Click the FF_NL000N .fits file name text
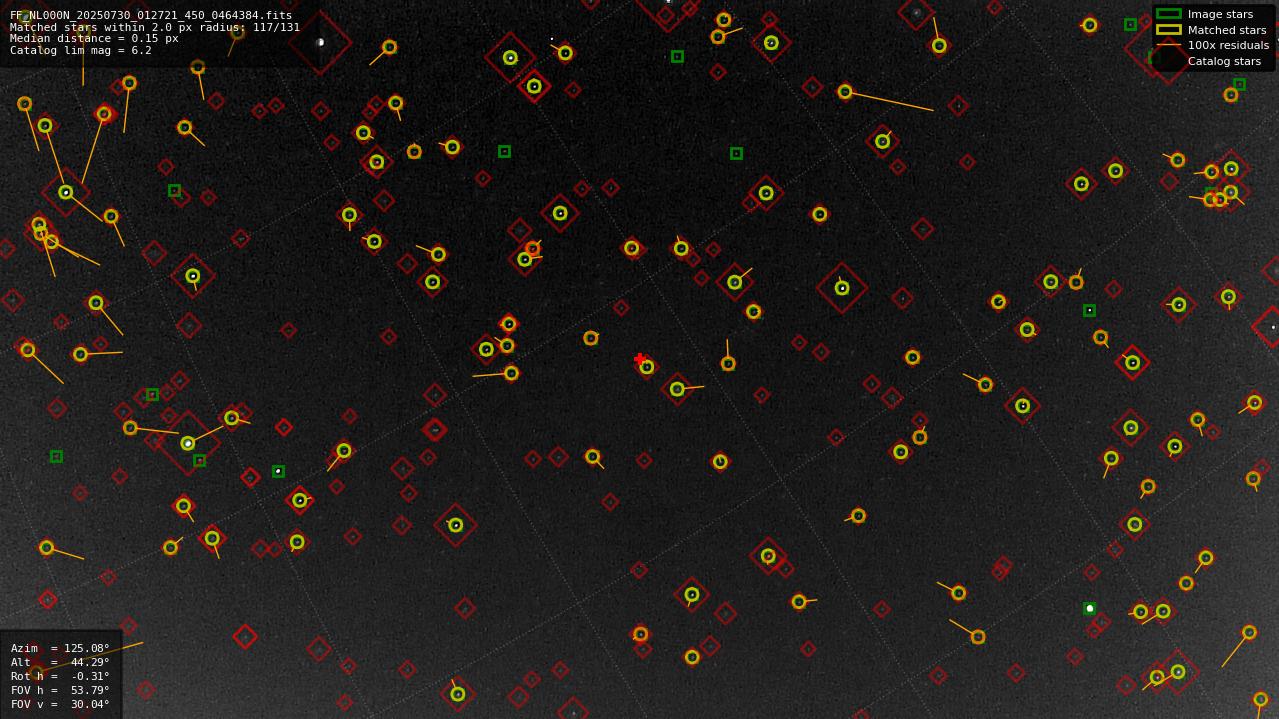 [151, 15]
